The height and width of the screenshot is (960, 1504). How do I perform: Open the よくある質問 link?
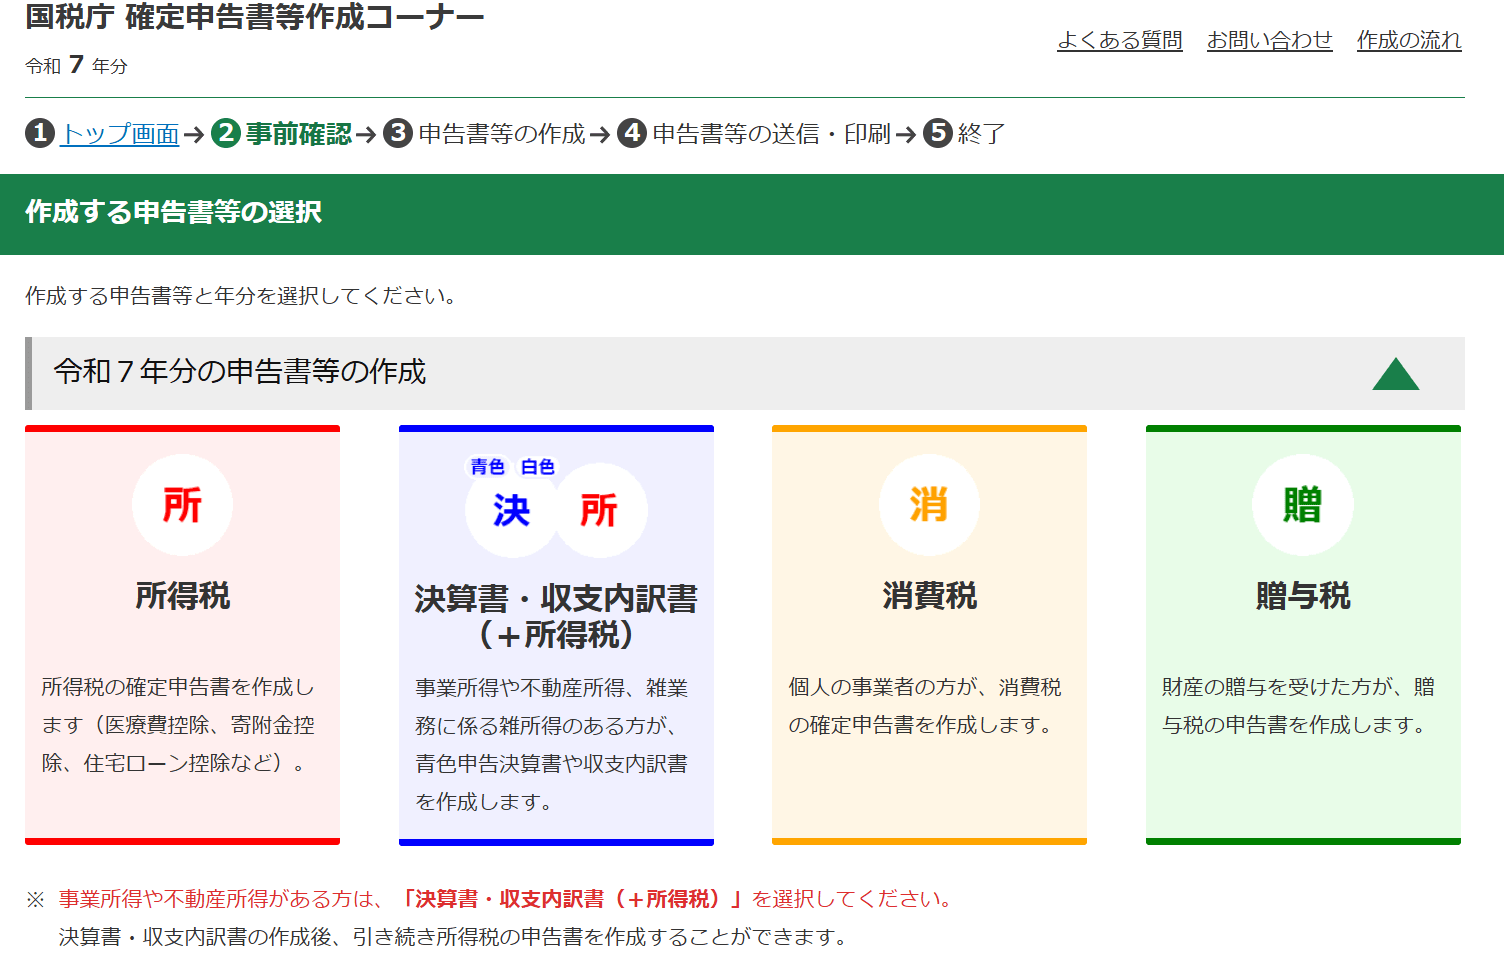[x=1119, y=40]
